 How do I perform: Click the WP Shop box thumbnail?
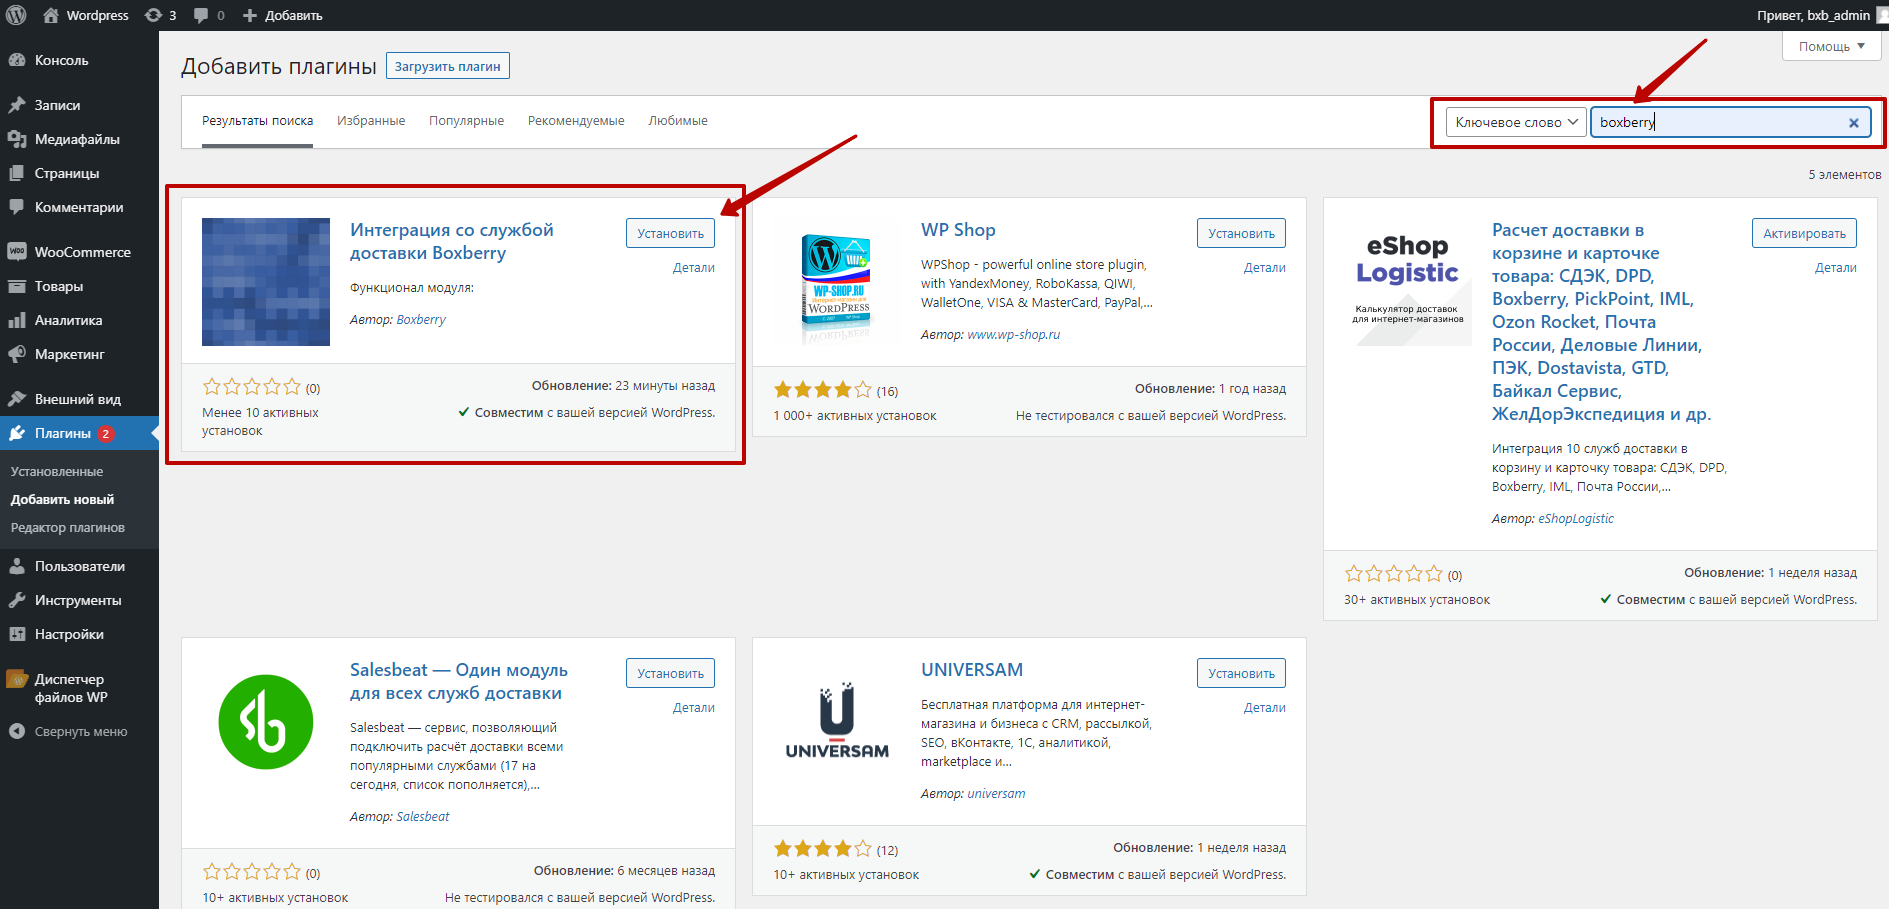pyautogui.click(x=837, y=282)
